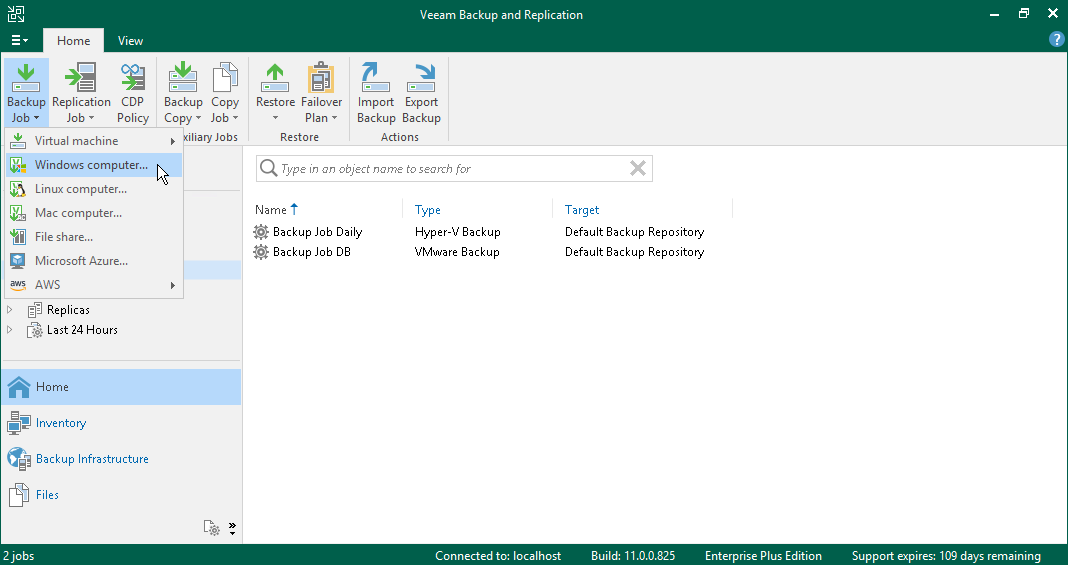1068x565 pixels.
Task: Click the navigation pane settings gear icon
Action: point(212,528)
